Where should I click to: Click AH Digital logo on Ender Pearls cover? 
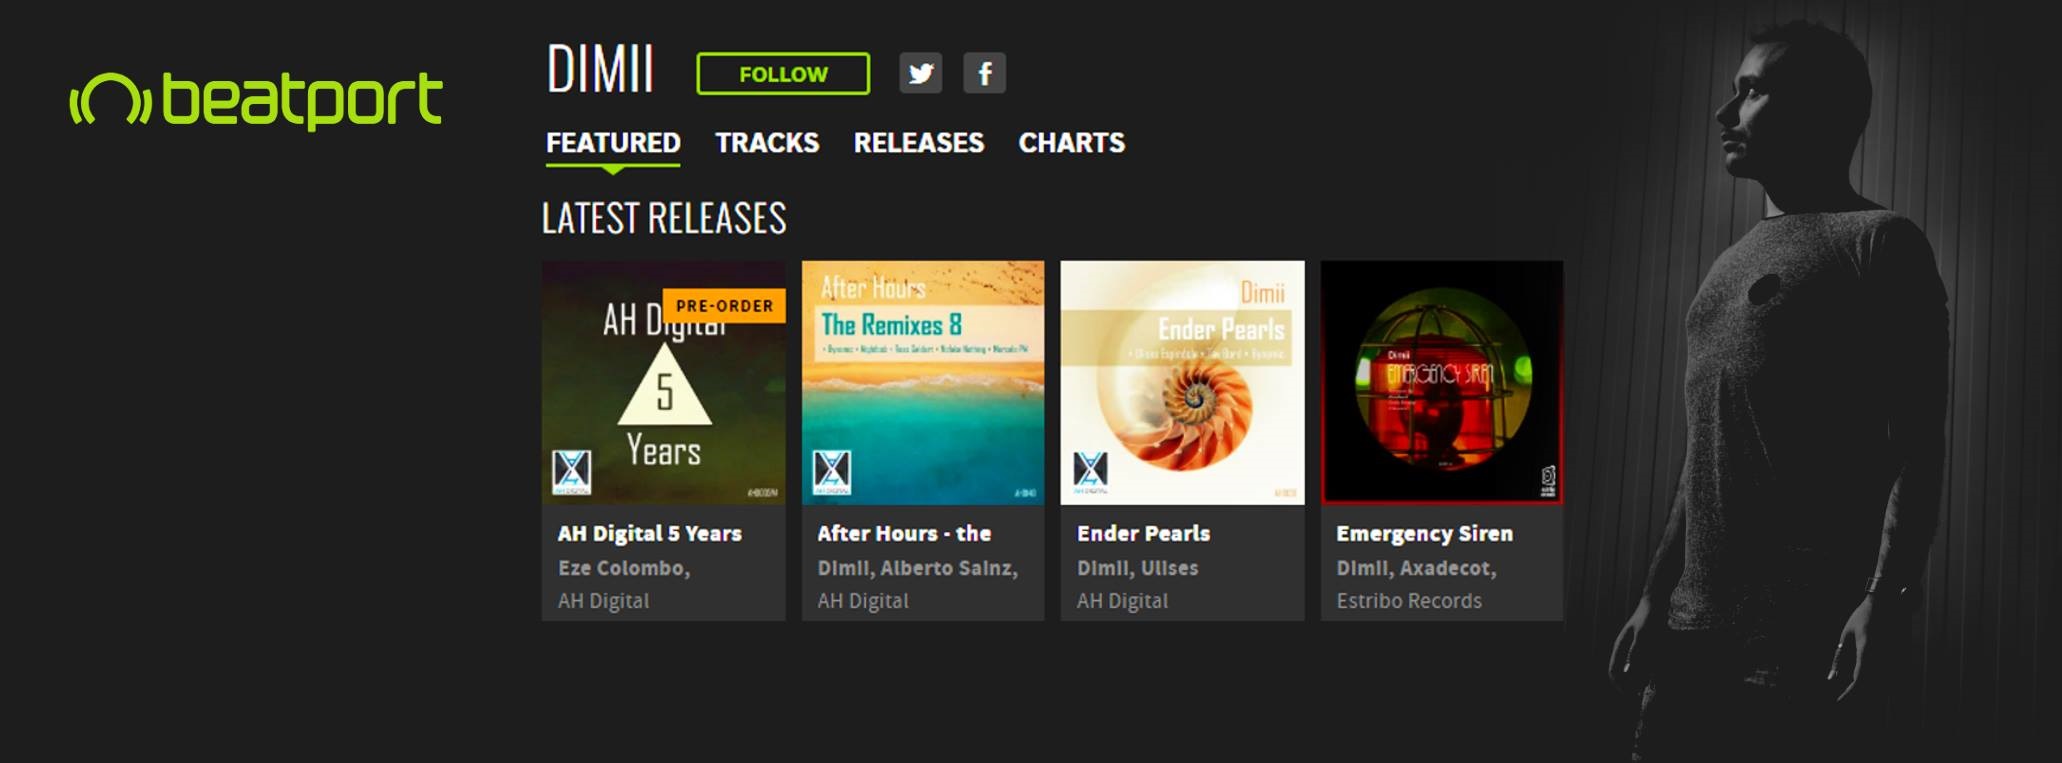tap(1091, 472)
